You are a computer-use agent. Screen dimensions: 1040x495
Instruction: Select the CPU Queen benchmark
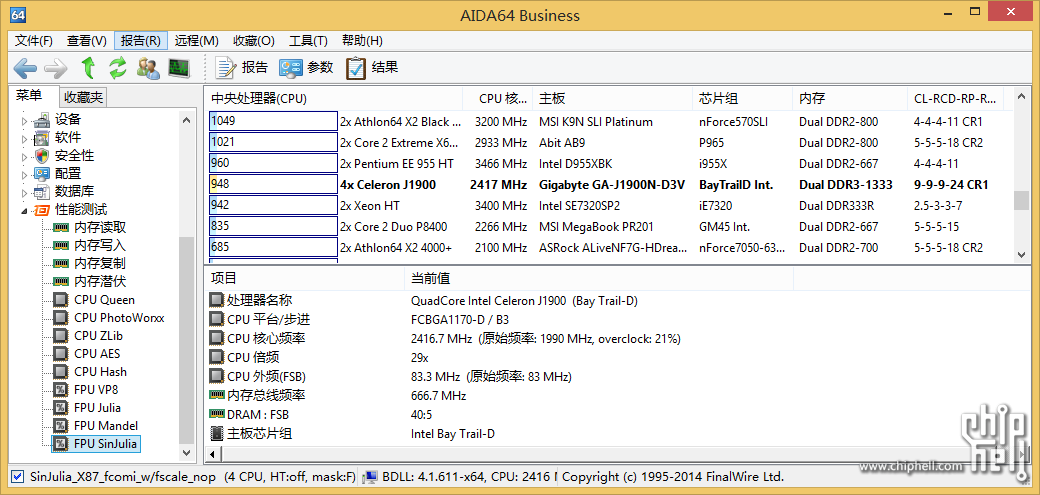[x=104, y=300]
